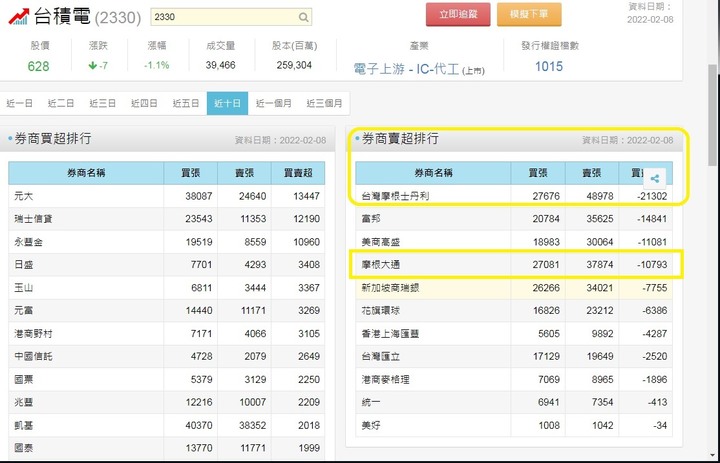Select broker 元大 in buy ranking

[x=23, y=196]
